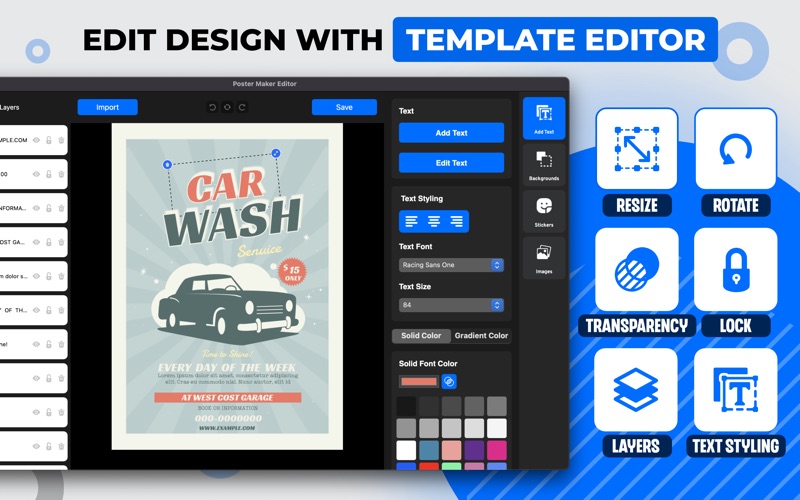Click the Text Styling feature icon

tap(736, 390)
